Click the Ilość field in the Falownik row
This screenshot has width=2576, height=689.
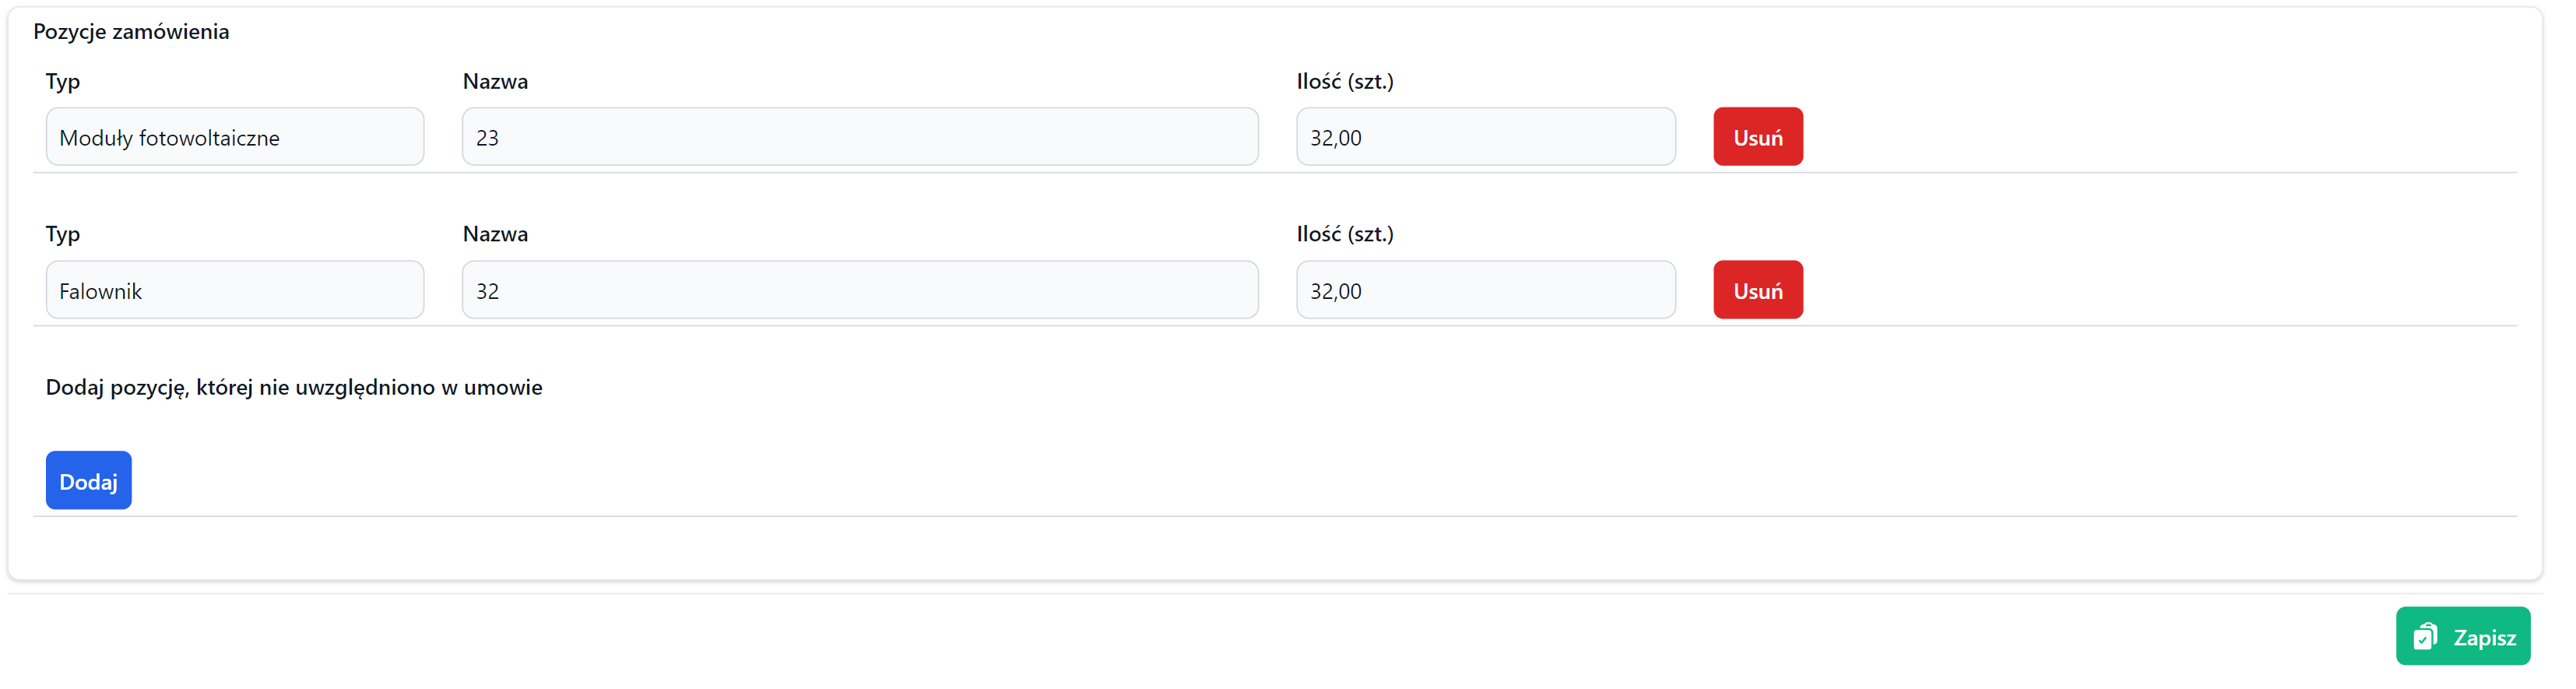1485,290
